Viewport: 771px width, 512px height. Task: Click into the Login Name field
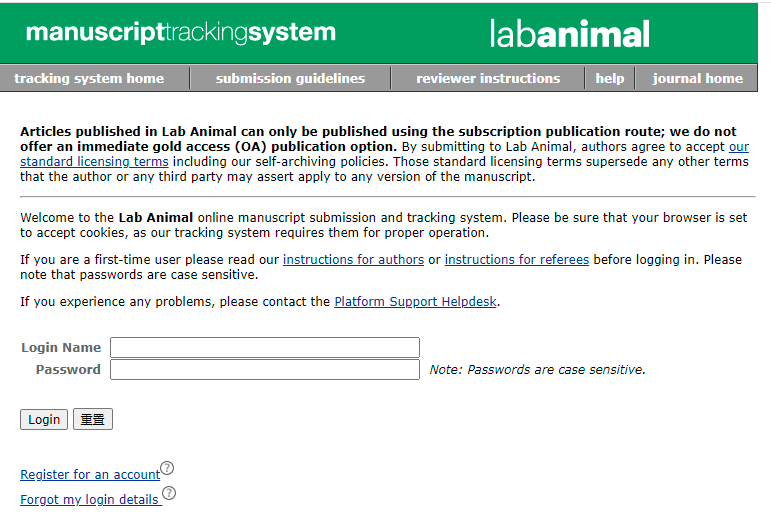pos(265,347)
